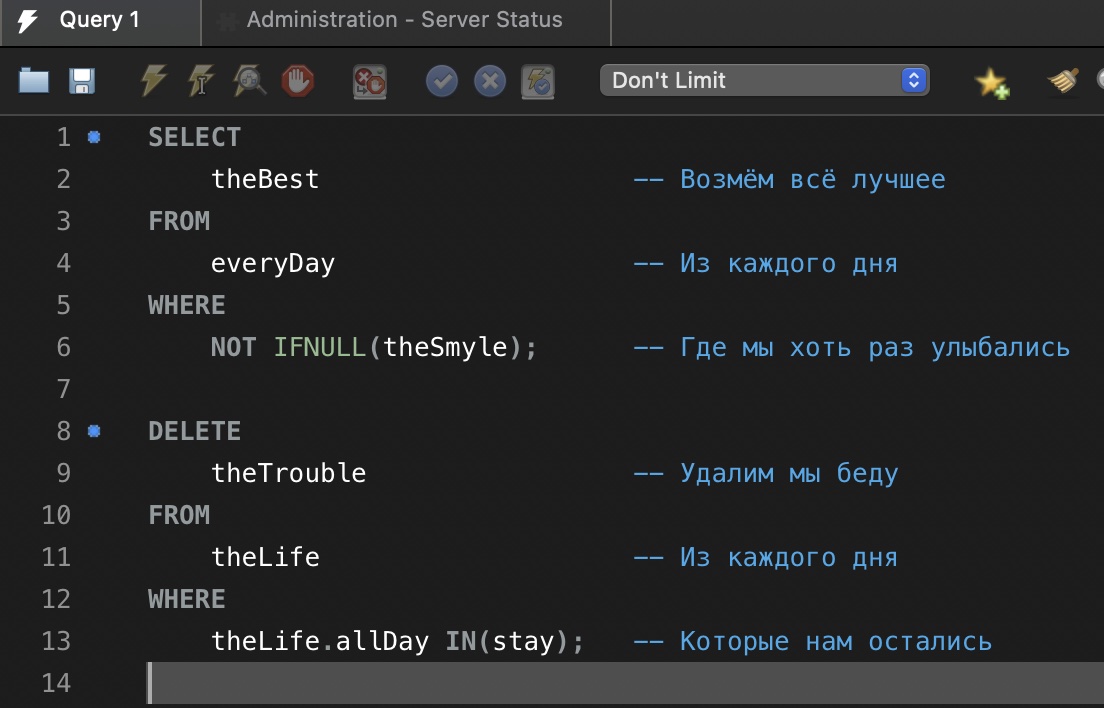This screenshot has height=708, width=1104.
Task: Click the theBest column name
Action: (265, 179)
